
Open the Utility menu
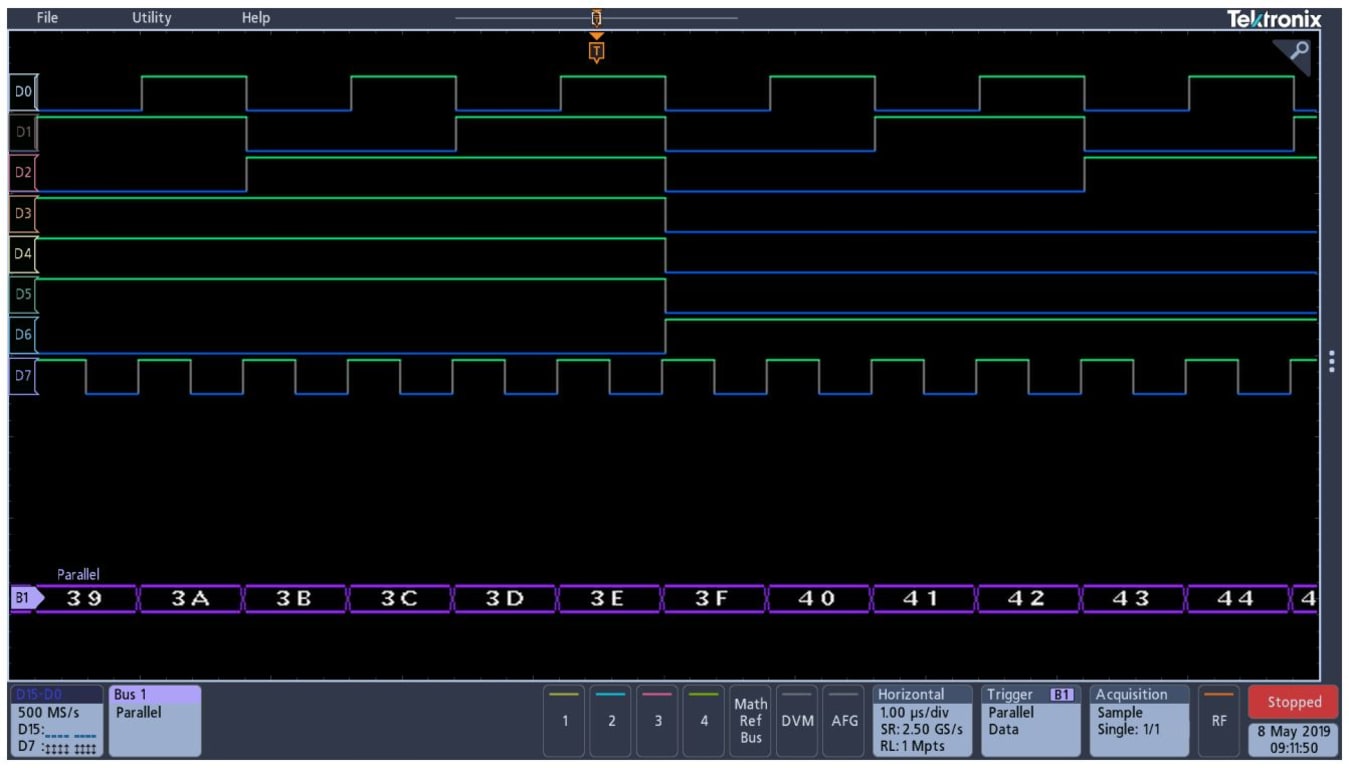click(x=150, y=16)
